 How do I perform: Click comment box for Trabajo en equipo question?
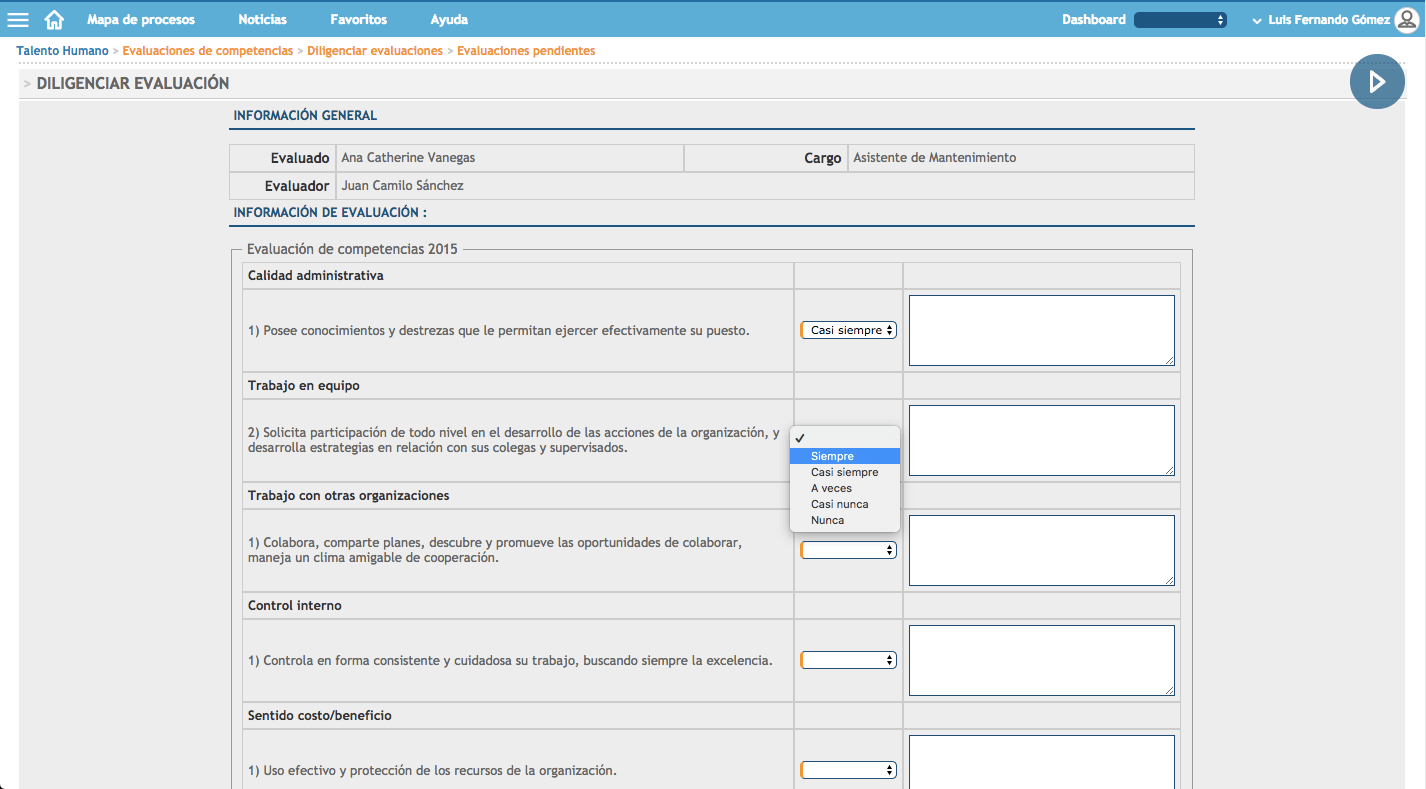[x=1042, y=440]
